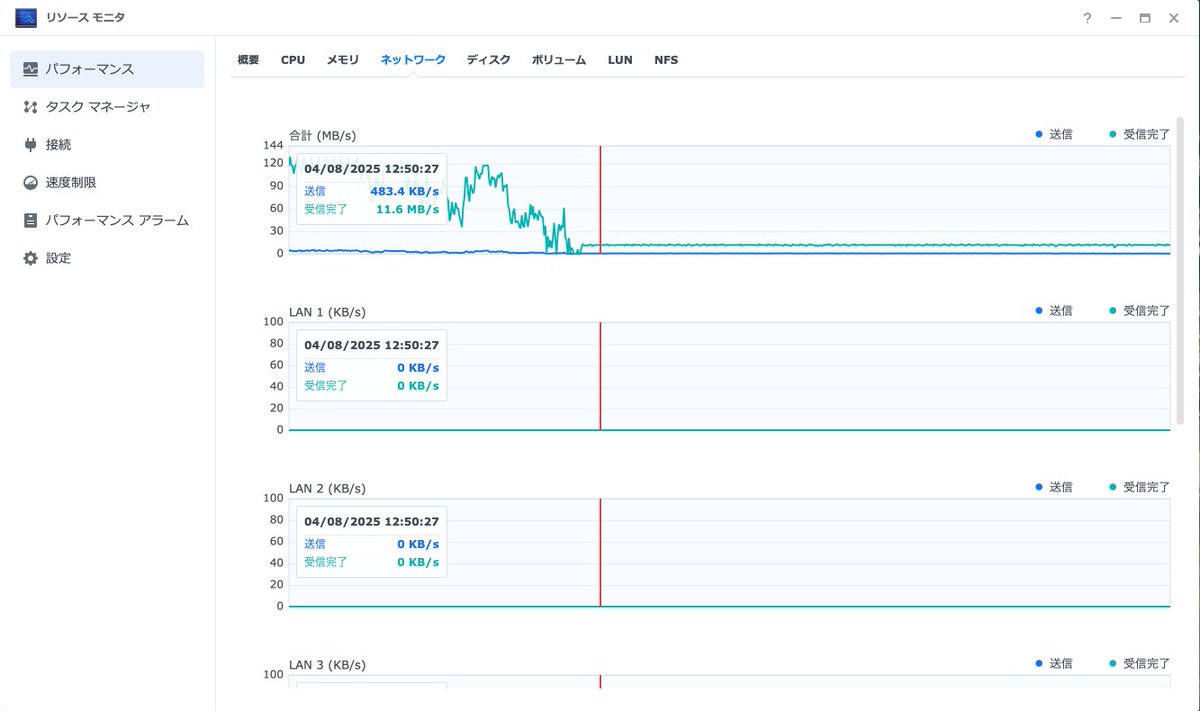Click the 接続 plug icon
This screenshot has width=1200, height=711.
click(30, 145)
